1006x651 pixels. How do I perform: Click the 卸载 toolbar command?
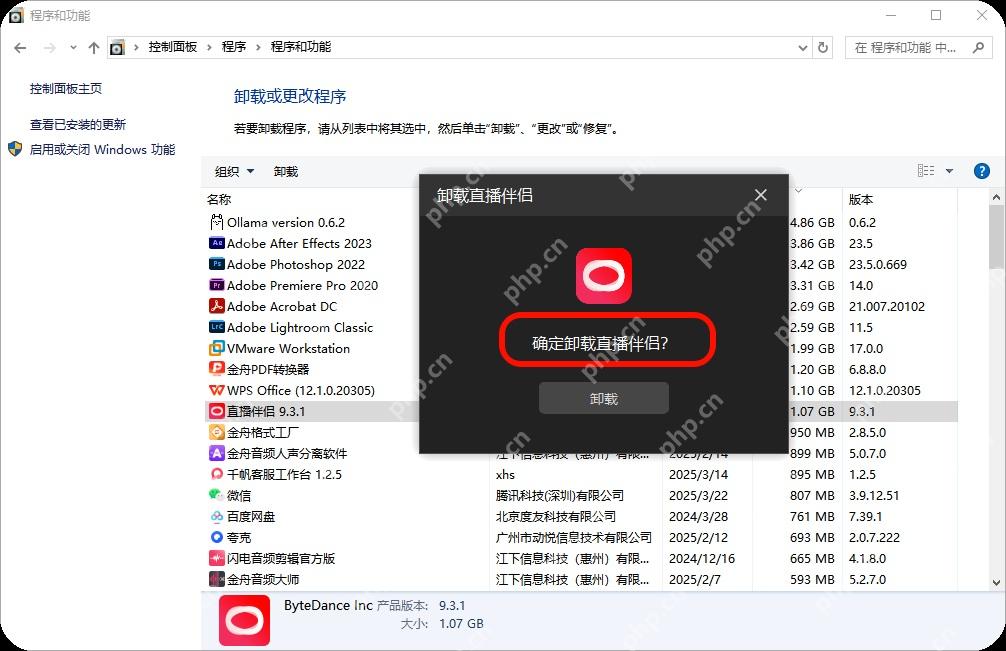pos(286,171)
